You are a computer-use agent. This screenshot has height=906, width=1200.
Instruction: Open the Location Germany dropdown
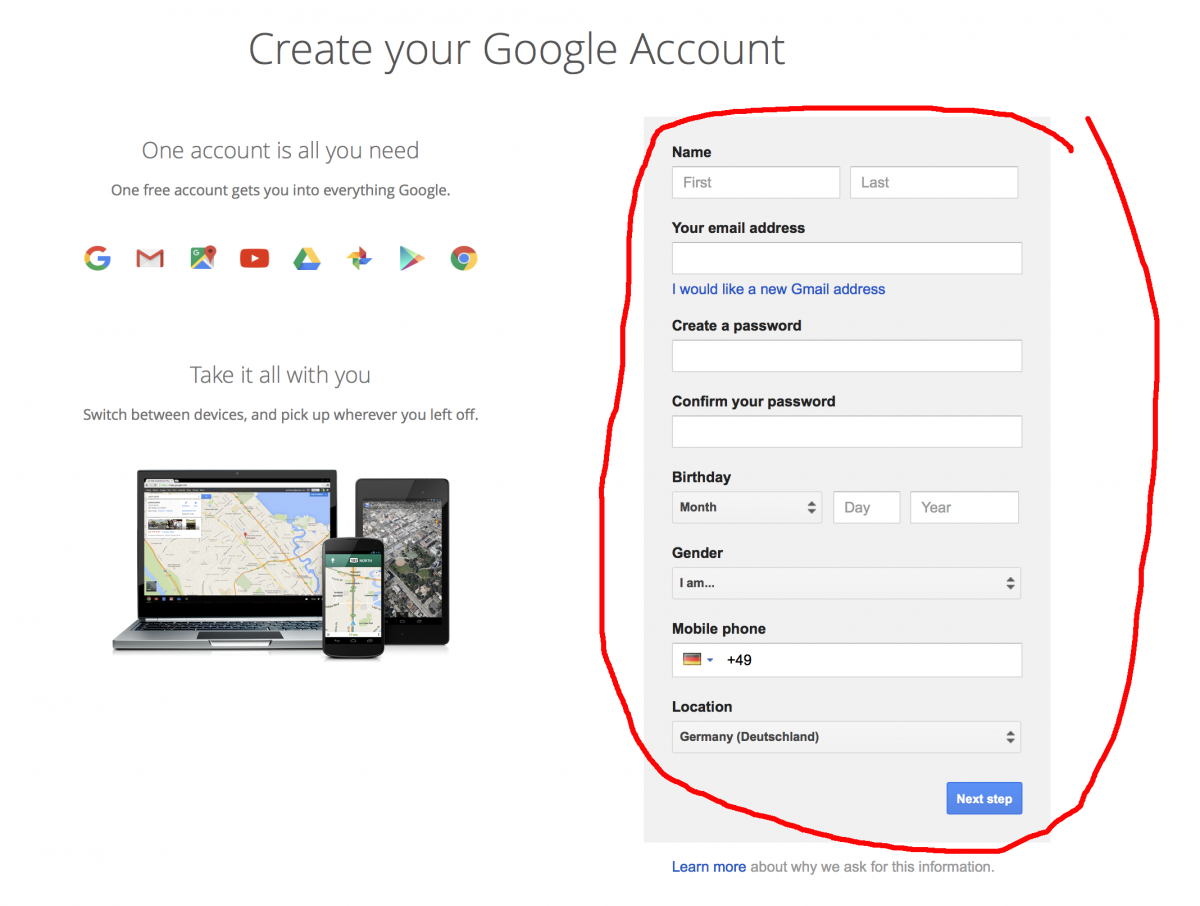tap(846, 737)
